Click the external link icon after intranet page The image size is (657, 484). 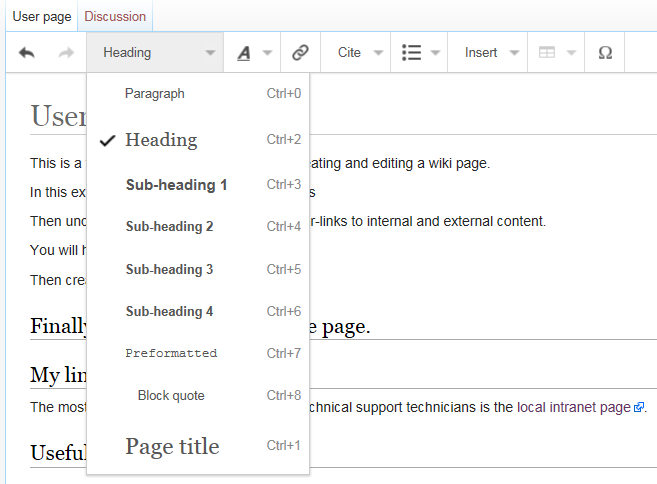640,408
